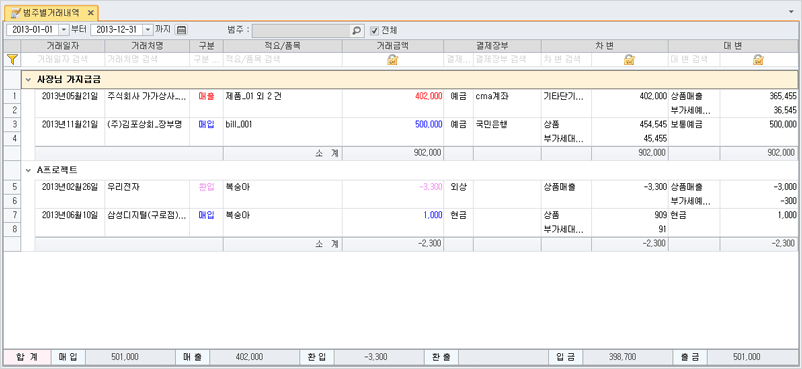Click the 365,455 credit amount cell
Image resolution: width=802 pixels, height=369 pixels.
coord(759,96)
